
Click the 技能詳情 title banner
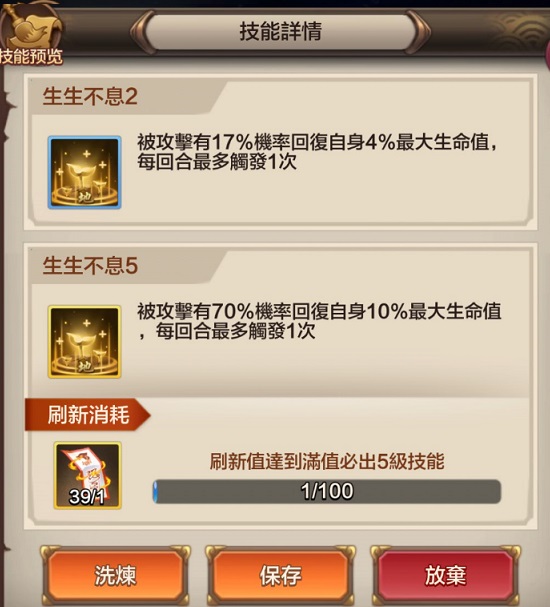(x=281, y=32)
